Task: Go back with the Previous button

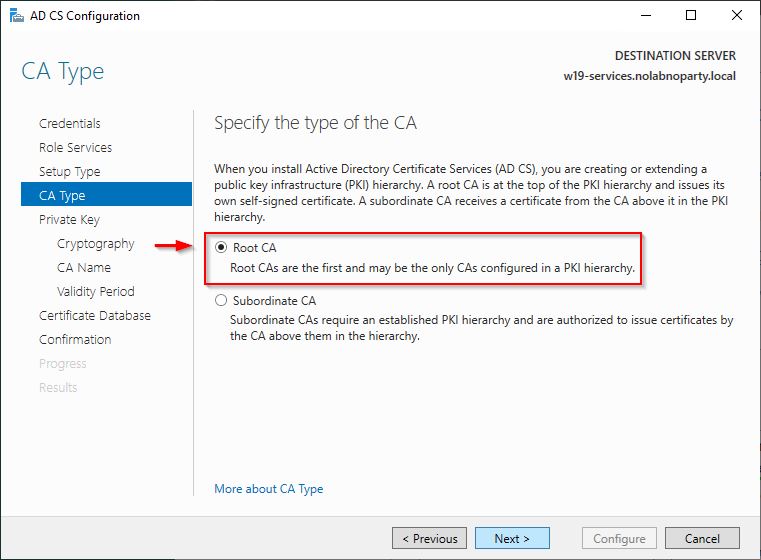Action: click(x=430, y=538)
